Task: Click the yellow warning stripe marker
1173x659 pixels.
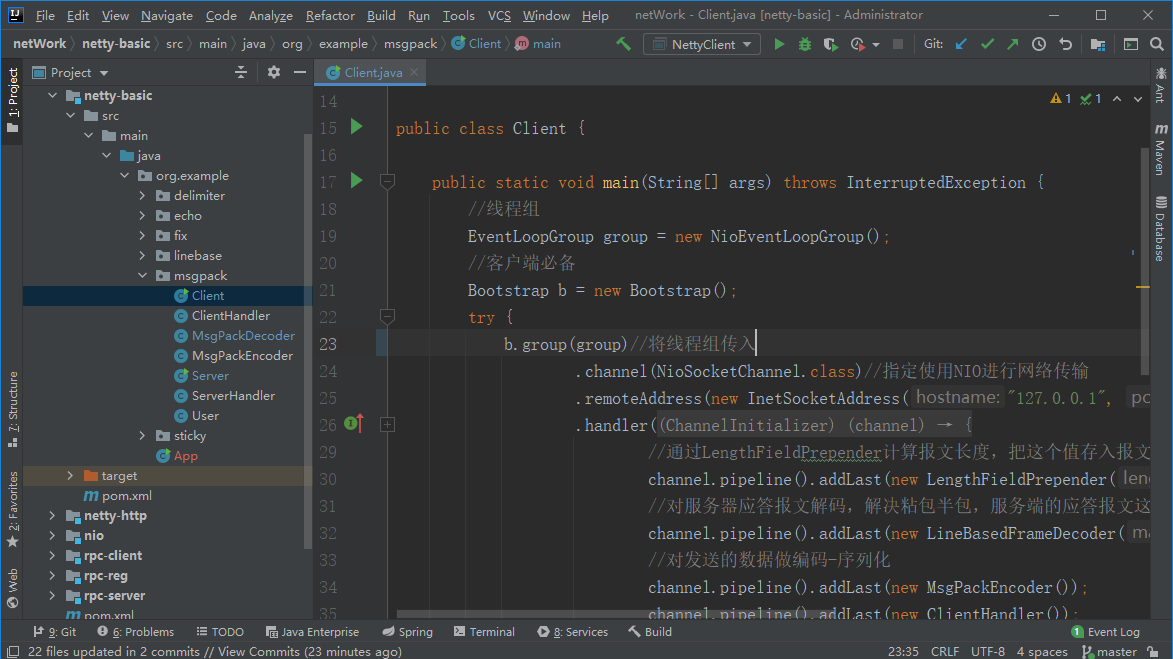Action: coord(1142,287)
